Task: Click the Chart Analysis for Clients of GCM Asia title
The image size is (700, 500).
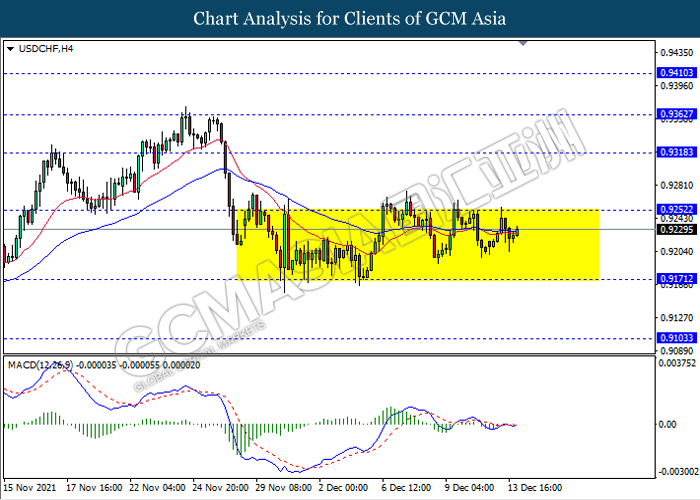Action: (350, 19)
